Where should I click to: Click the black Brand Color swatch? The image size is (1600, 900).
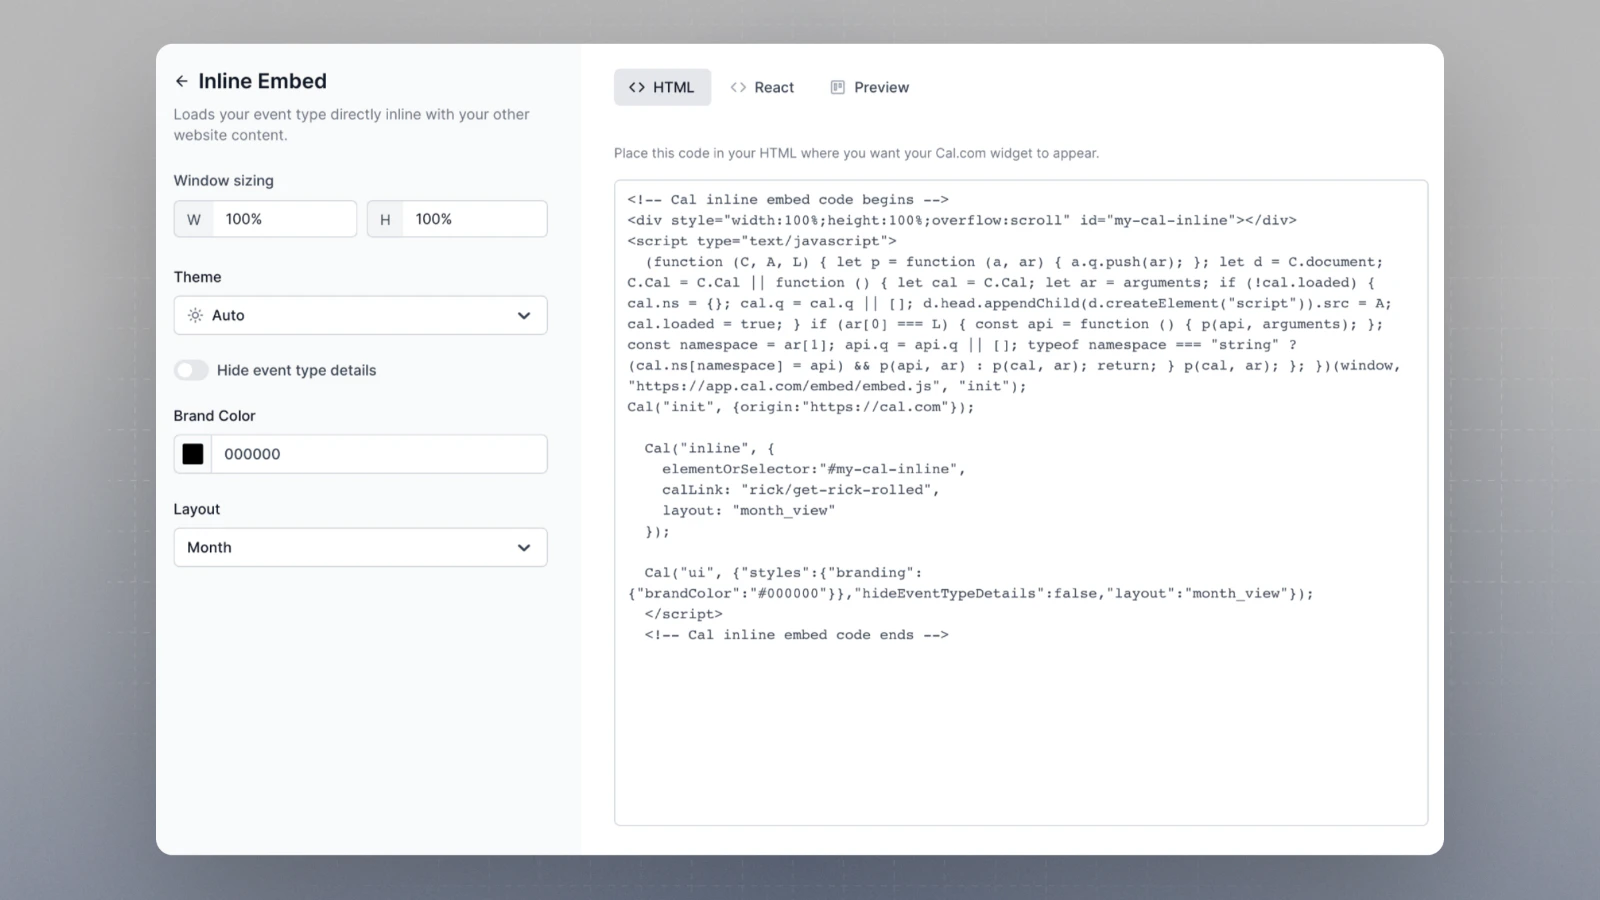point(192,453)
